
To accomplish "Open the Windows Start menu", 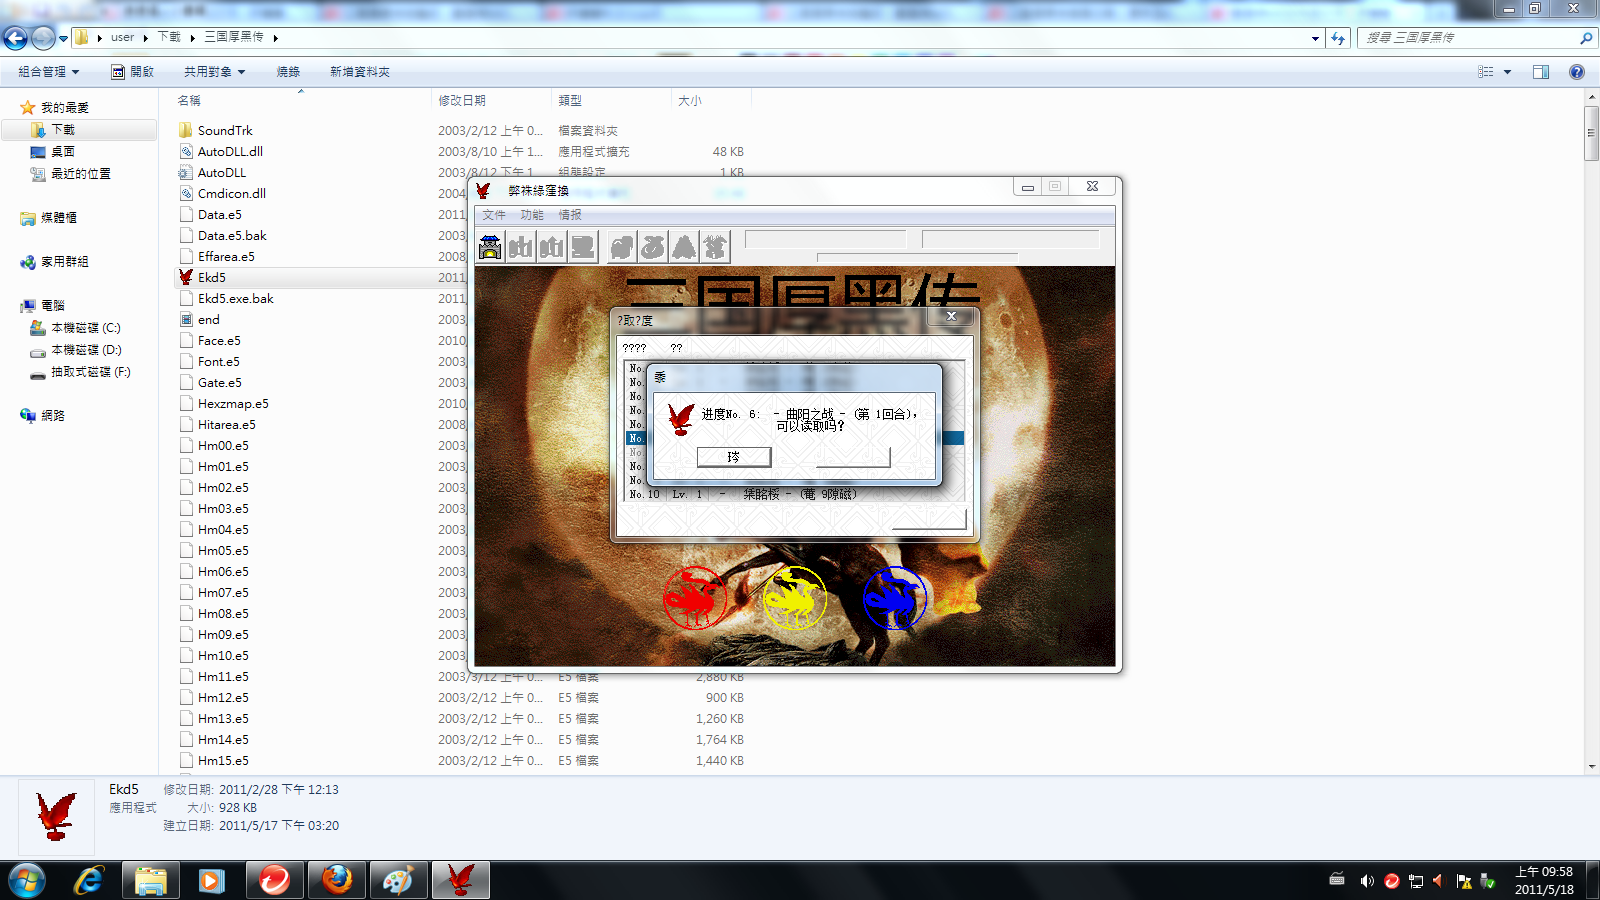I will [27, 880].
